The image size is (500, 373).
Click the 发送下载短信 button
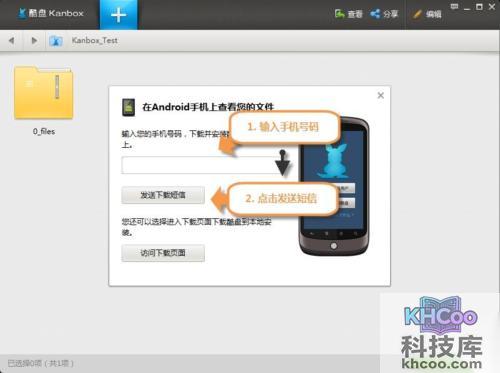[x=163, y=195]
